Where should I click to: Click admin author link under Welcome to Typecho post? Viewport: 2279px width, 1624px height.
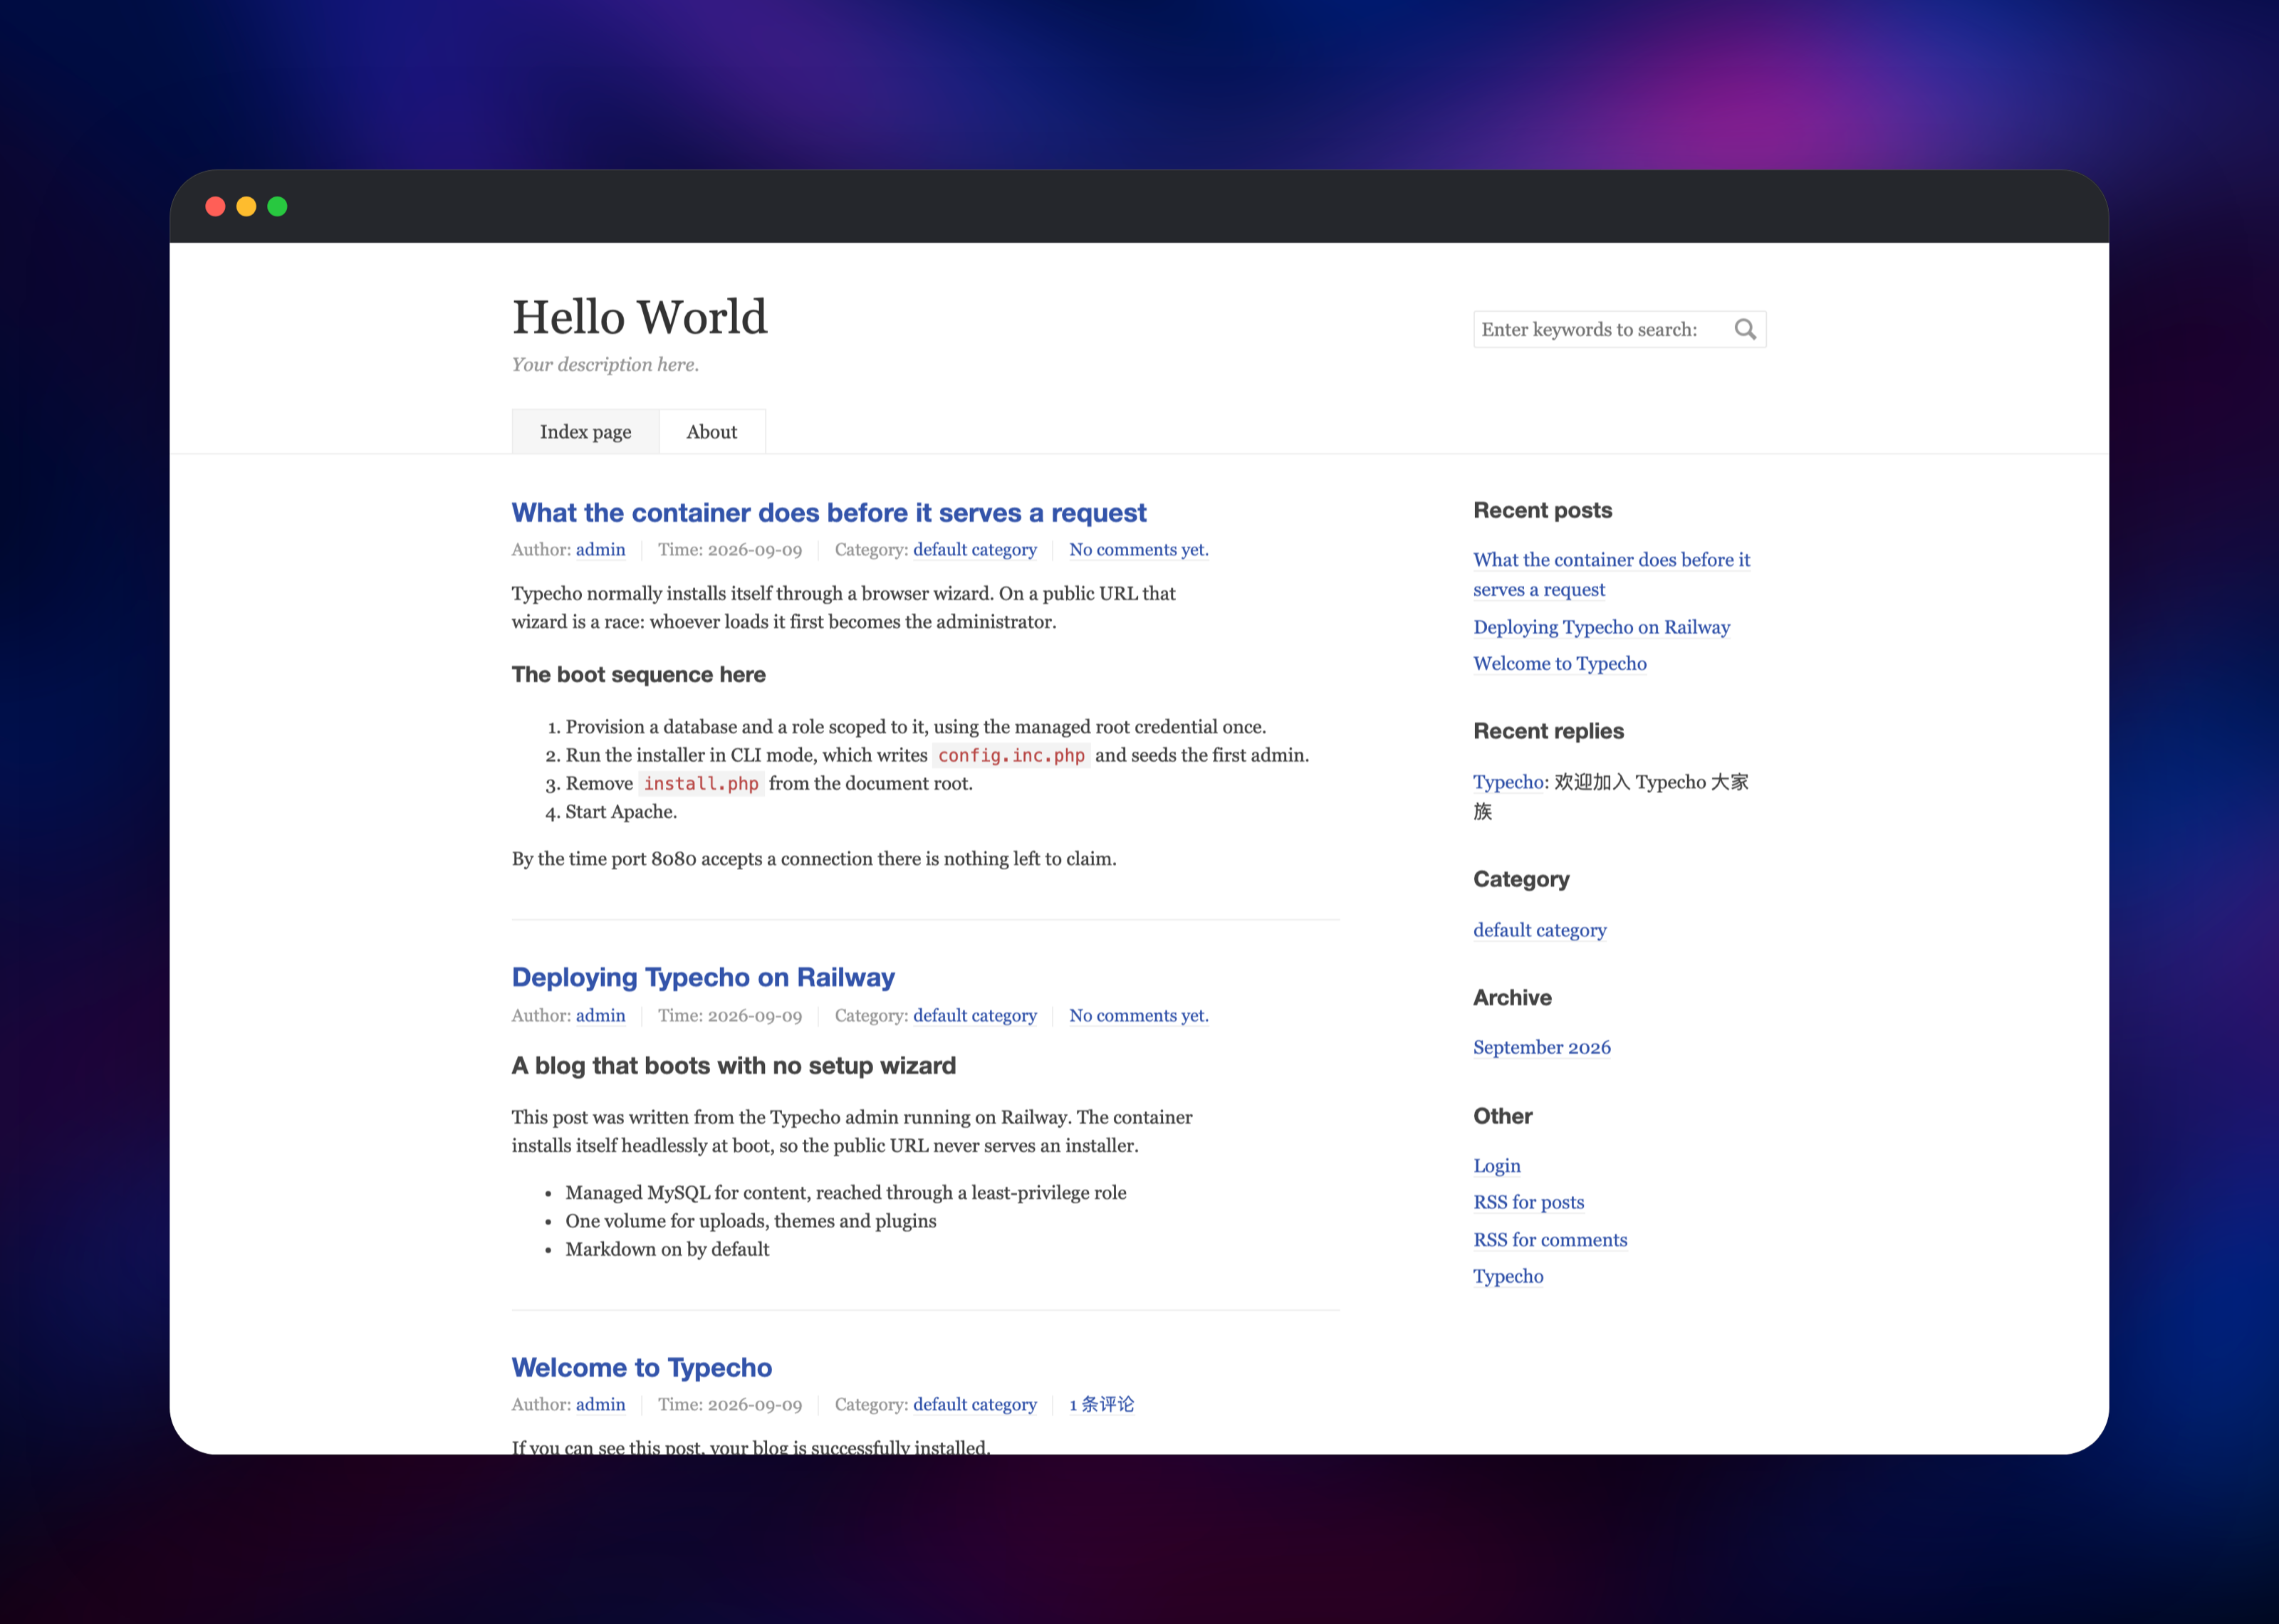600,1404
